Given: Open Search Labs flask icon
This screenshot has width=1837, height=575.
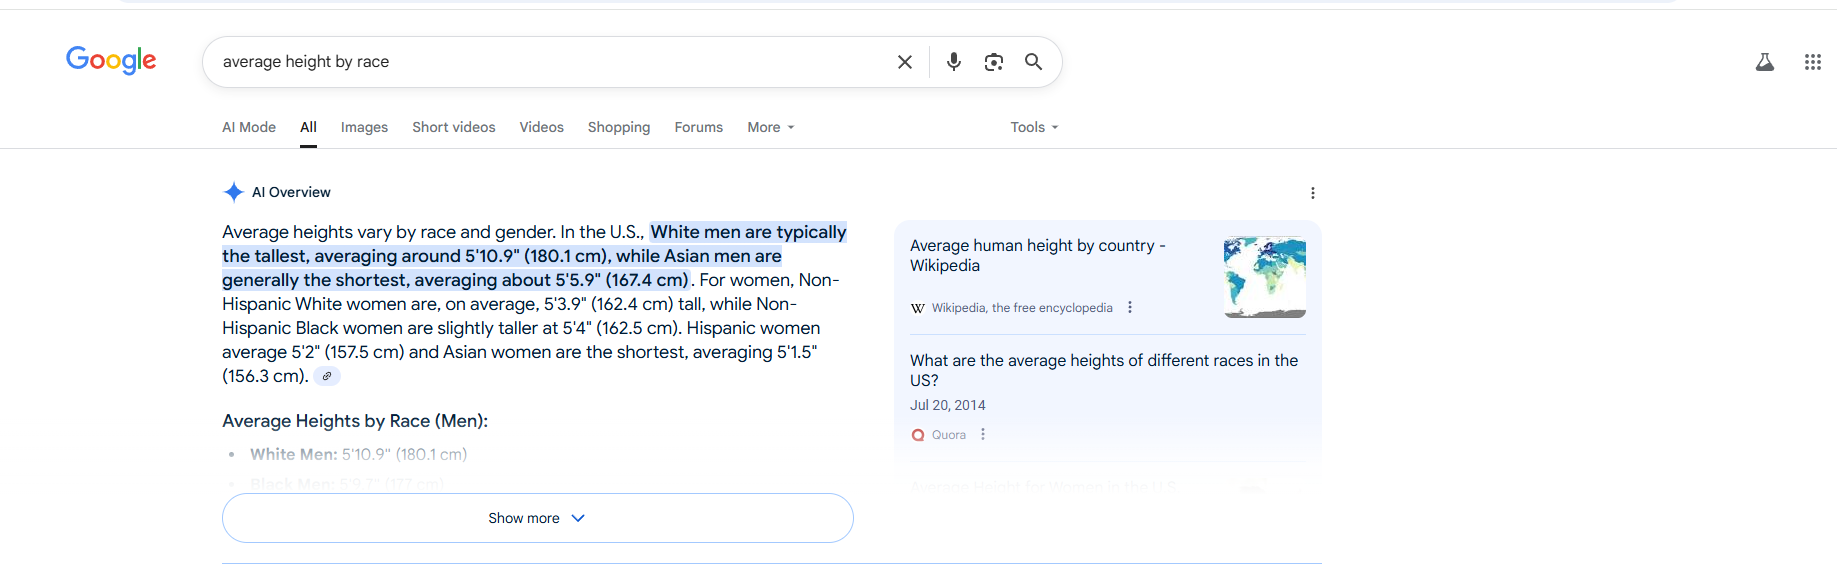Looking at the screenshot, I should coord(1765,62).
